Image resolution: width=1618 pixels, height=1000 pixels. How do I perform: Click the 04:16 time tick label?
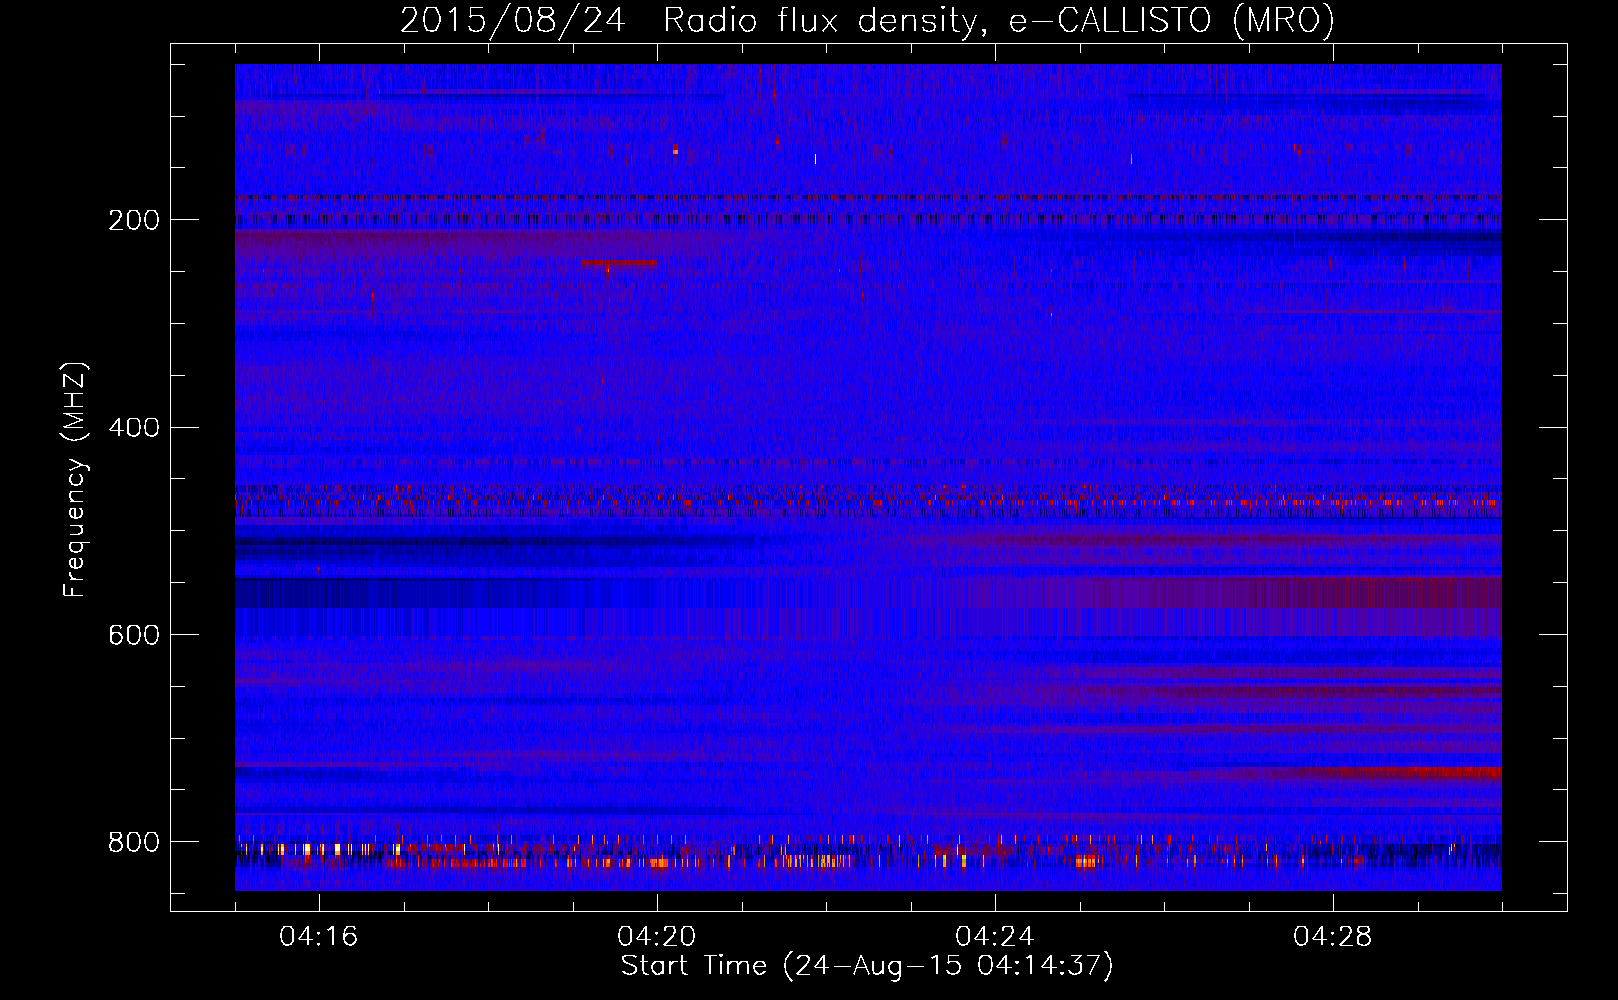(x=318, y=936)
